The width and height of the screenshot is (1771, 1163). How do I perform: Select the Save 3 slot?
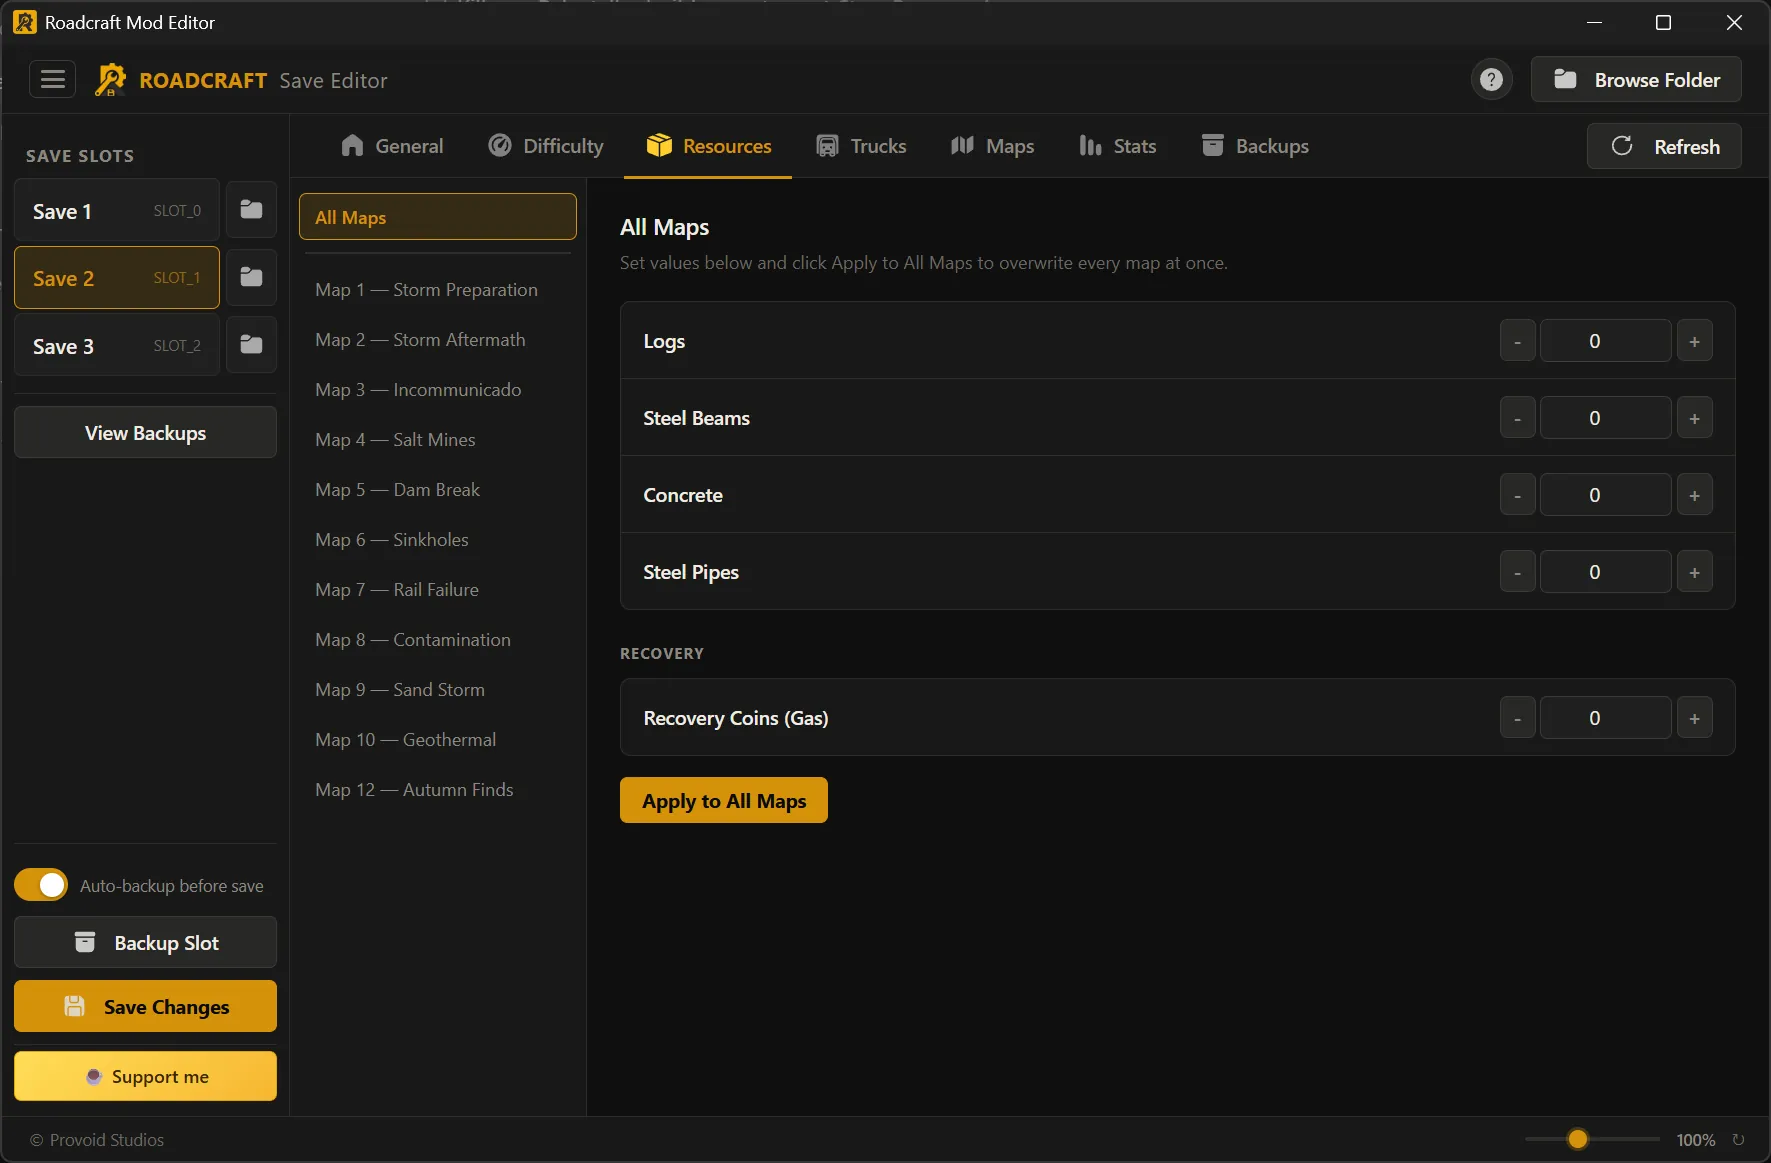[x=117, y=345]
